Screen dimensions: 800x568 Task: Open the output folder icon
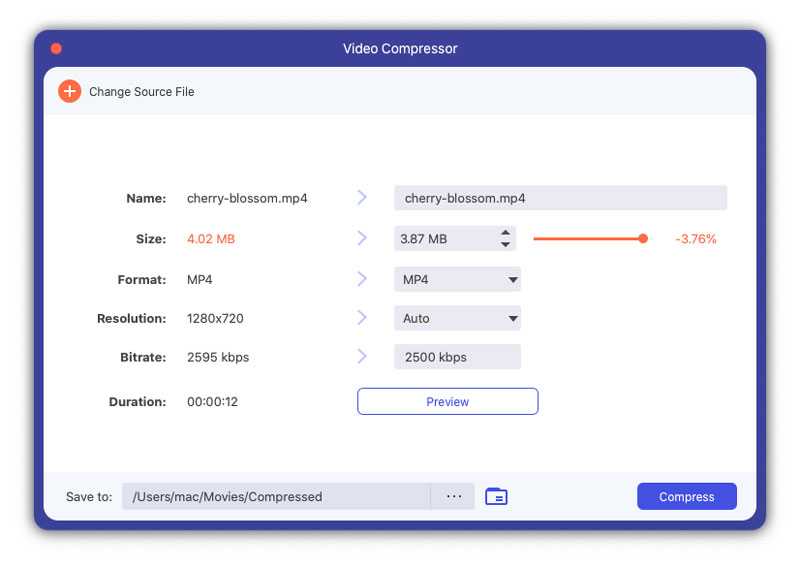[x=496, y=497]
